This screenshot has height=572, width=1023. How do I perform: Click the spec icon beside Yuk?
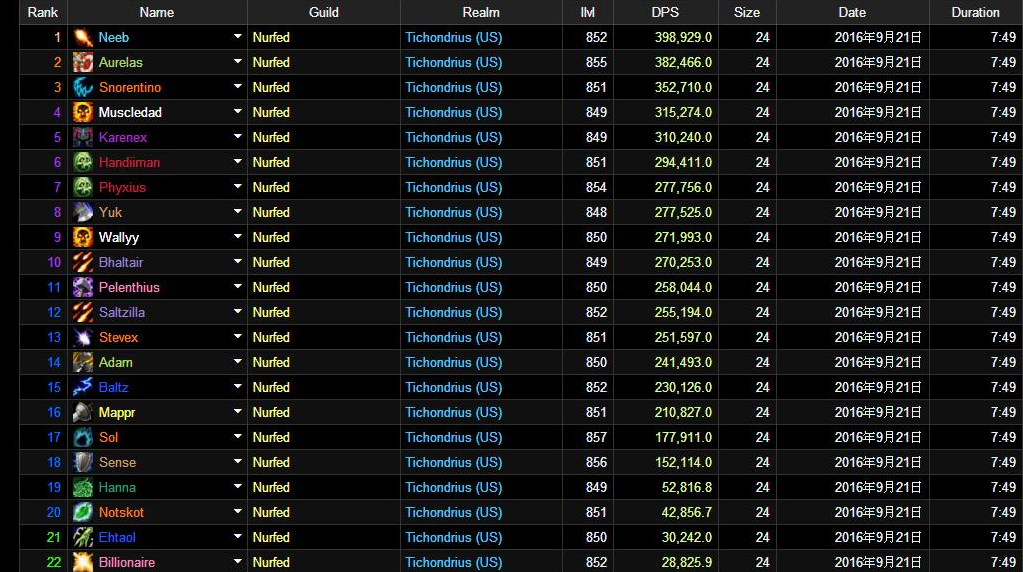pos(83,213)
